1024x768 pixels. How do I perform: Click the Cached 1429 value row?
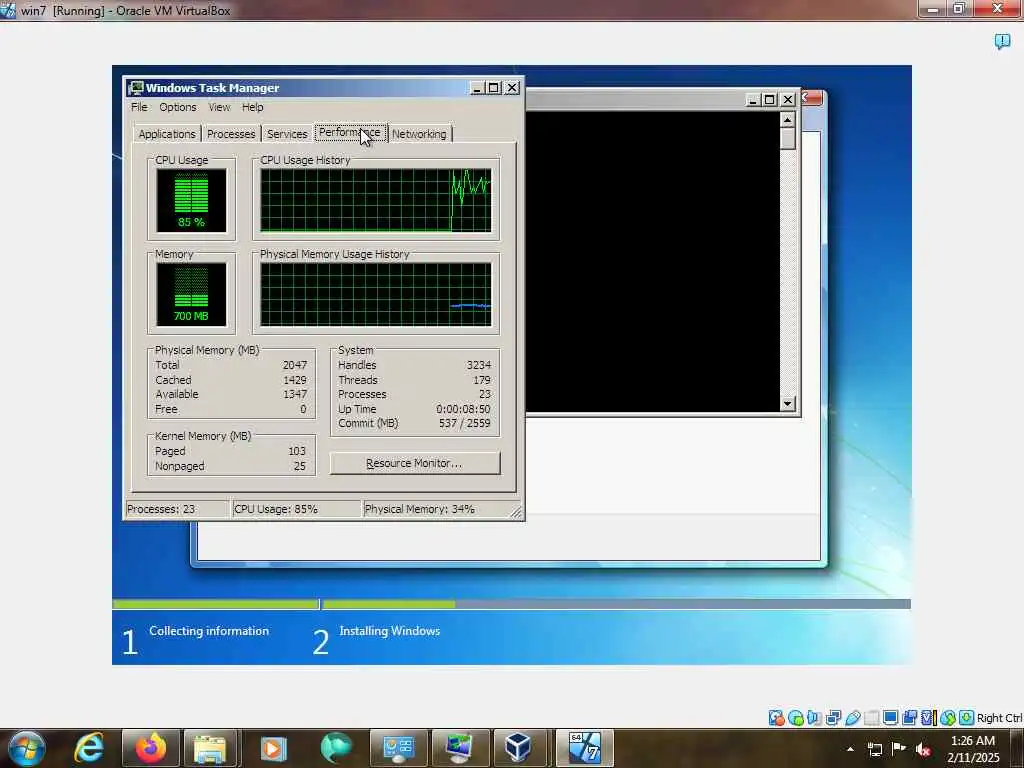pyautogui.click(x=231, y=380)
